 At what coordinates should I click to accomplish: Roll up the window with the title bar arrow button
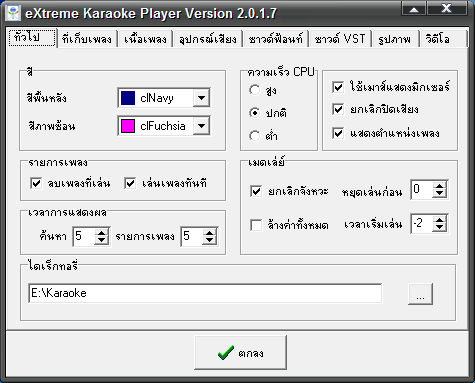(x=414, y=8)
